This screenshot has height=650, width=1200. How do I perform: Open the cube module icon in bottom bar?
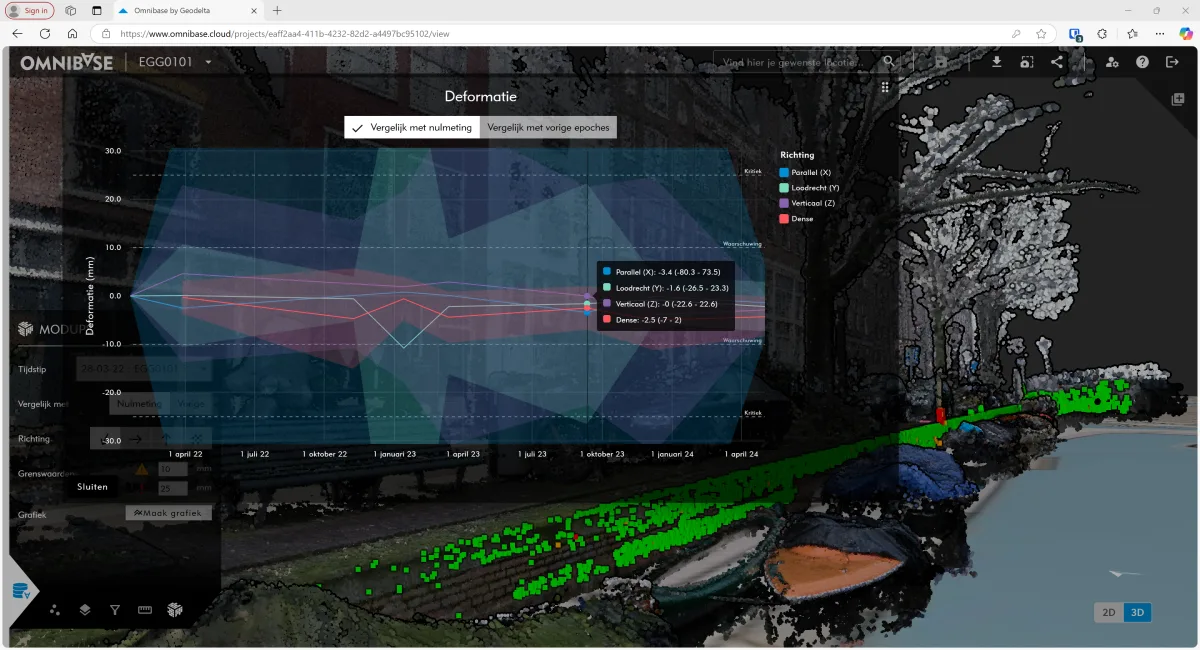coord(175,609)
